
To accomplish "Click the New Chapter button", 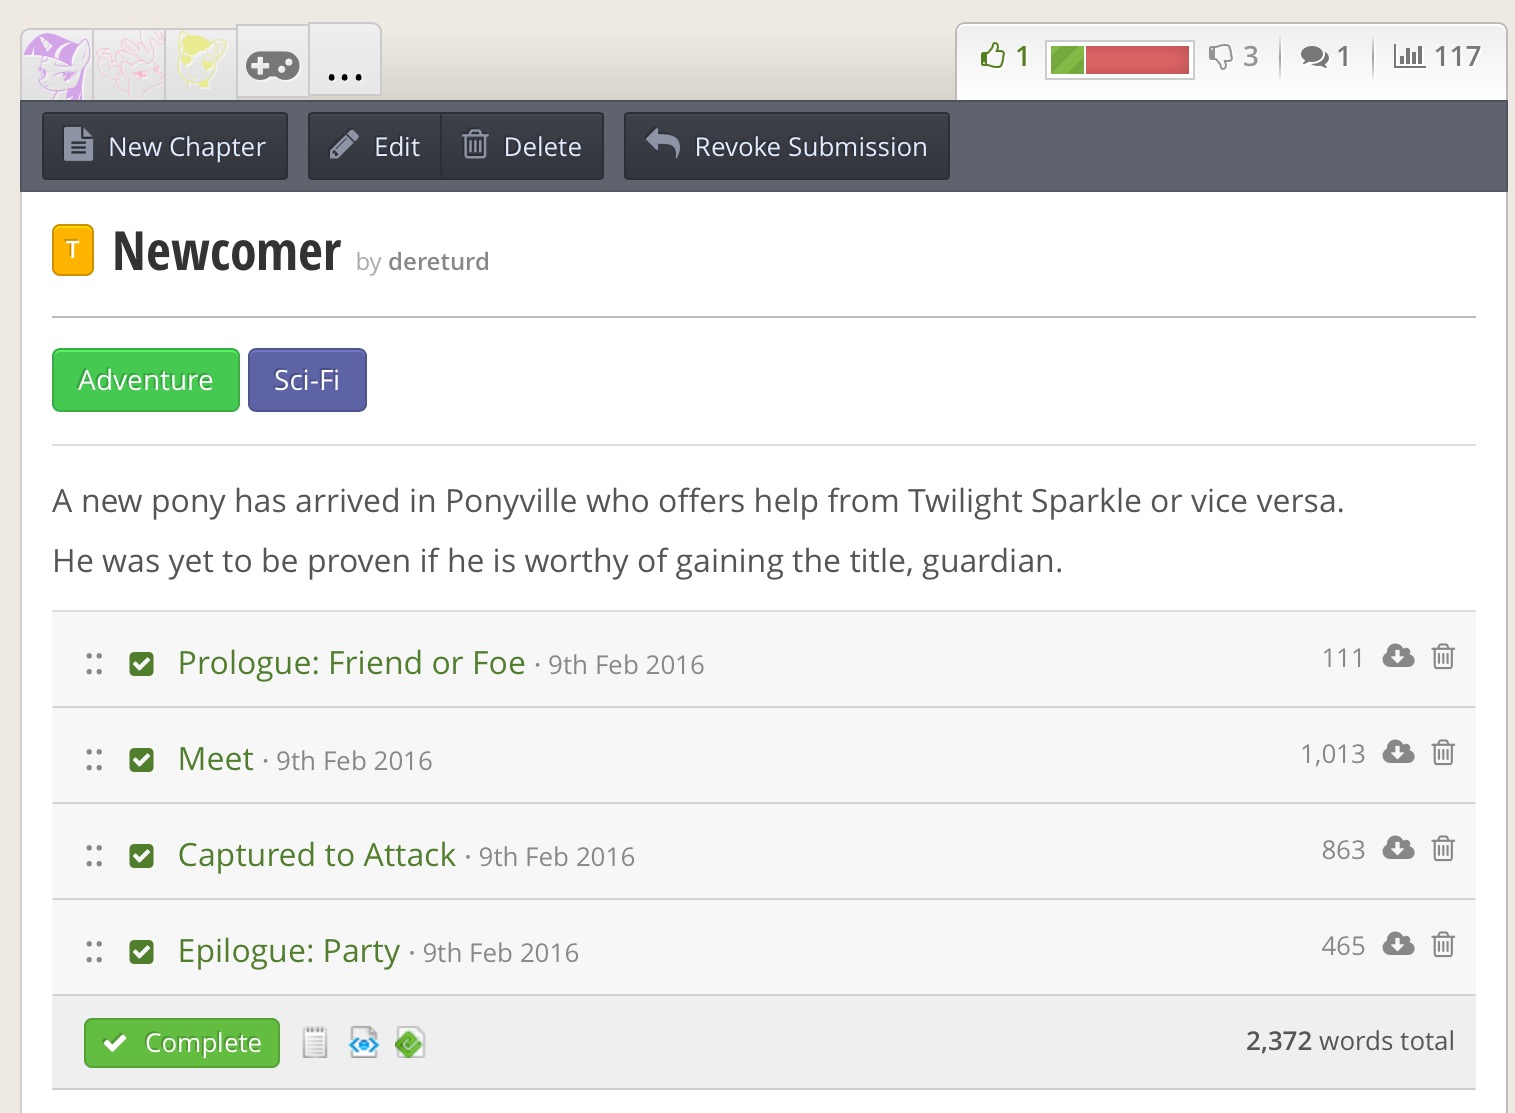I will click(x=165, y=146).
